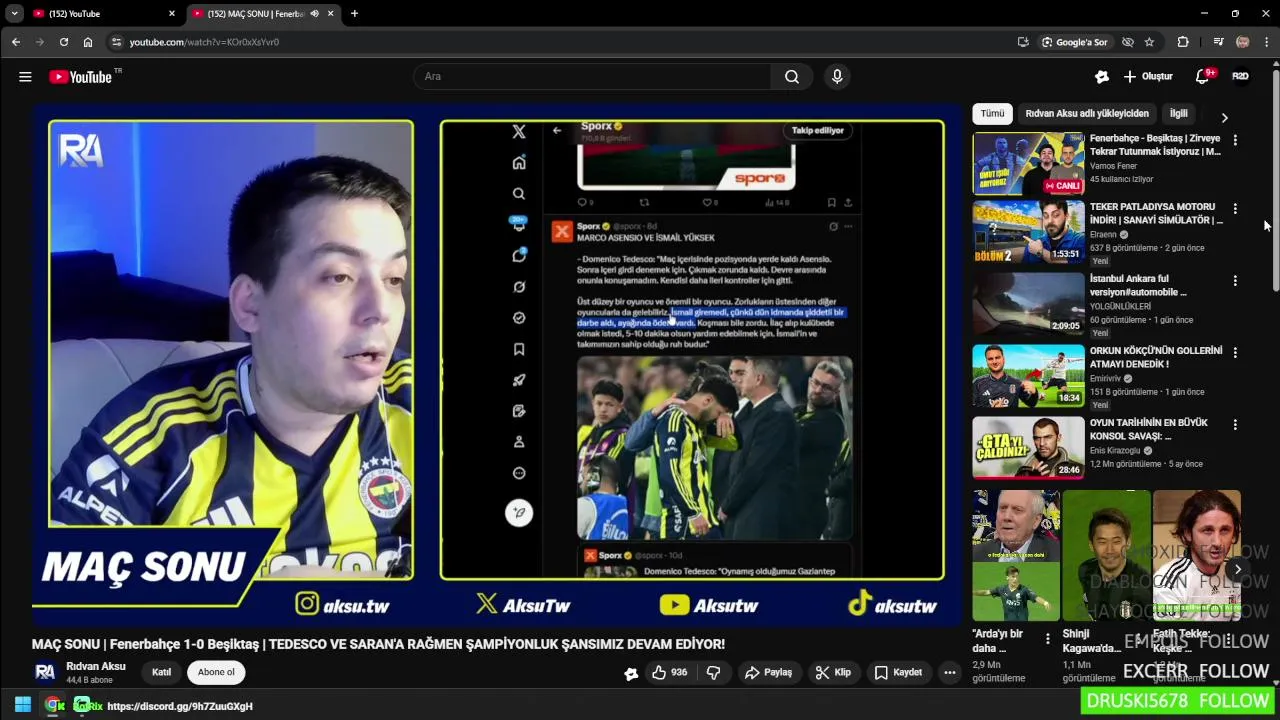
Task: Select the 'Rıdvan Aksu adlı yükleyiciden' chip
Action: coord(1087,114)
